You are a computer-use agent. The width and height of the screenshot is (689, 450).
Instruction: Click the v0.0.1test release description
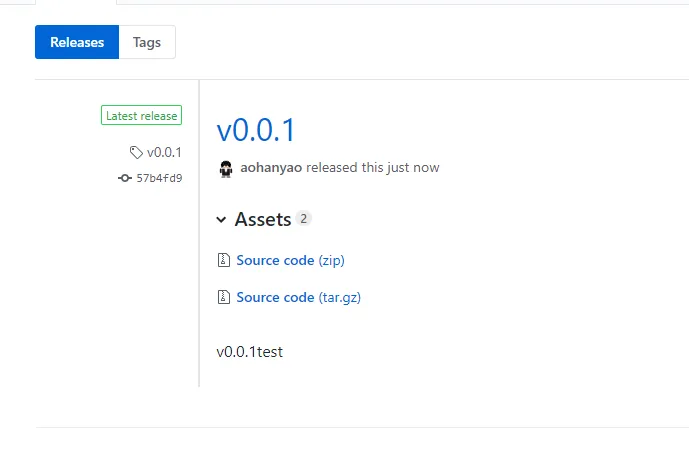click(250, 352)
